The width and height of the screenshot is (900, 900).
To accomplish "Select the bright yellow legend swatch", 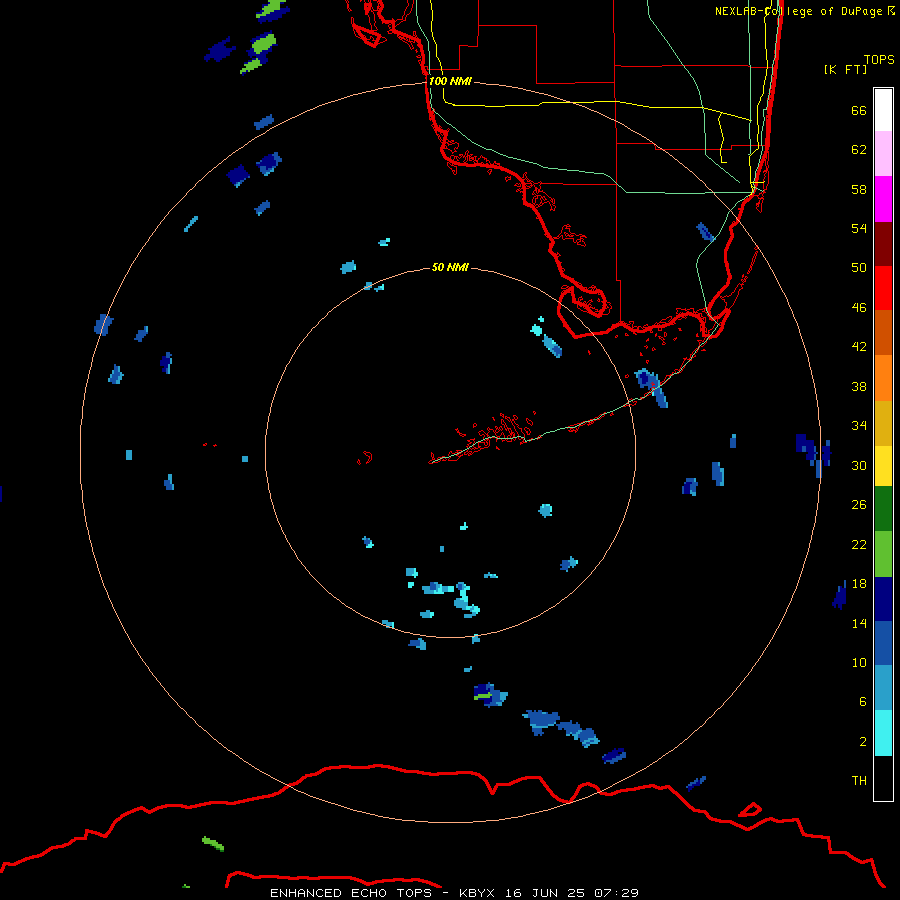I will [883, 466].
